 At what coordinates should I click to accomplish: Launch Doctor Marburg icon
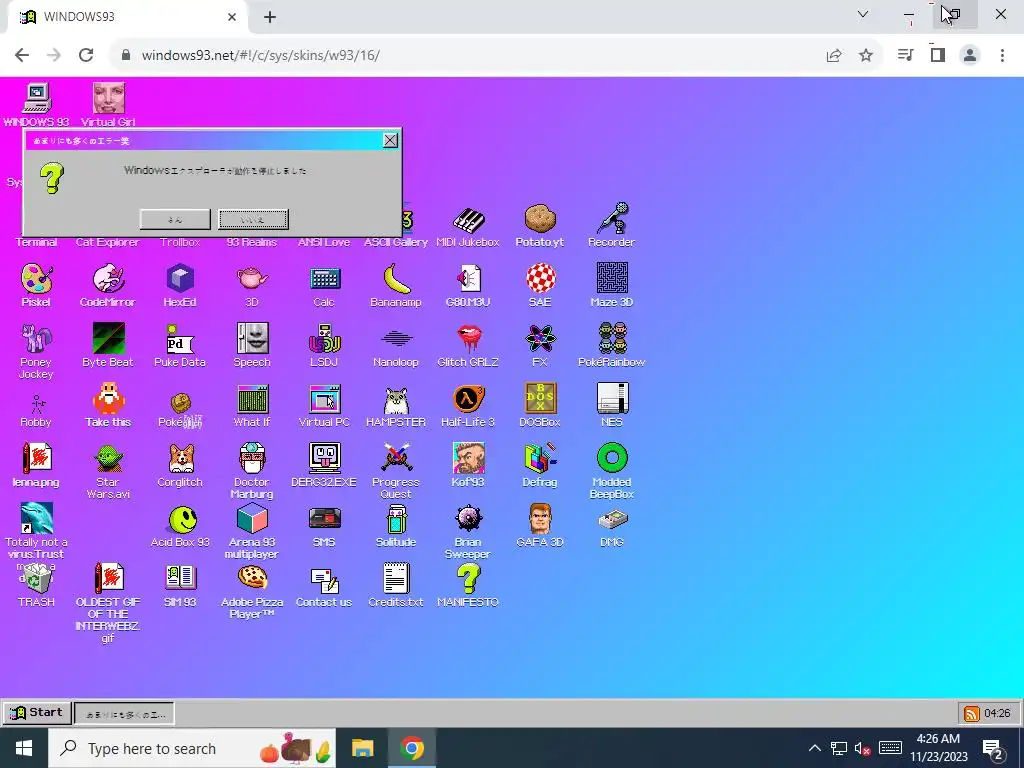click(252, 459)
